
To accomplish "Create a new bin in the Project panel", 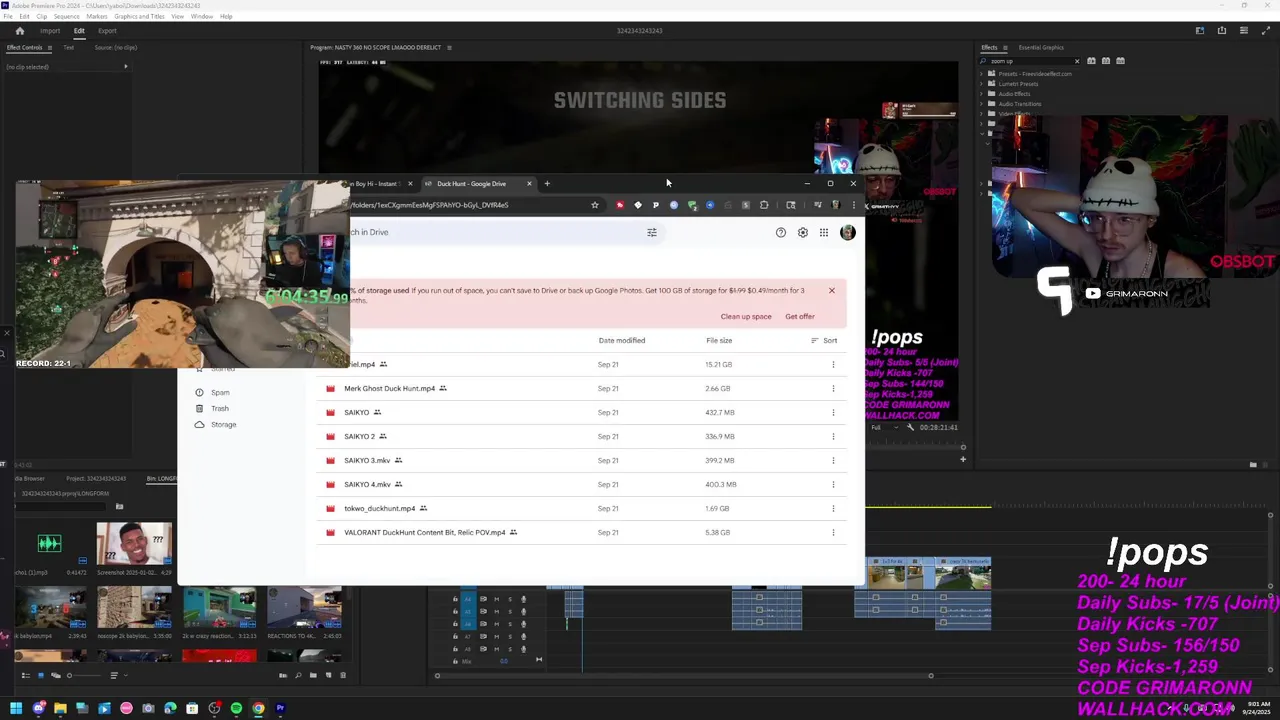I will 313,675.
